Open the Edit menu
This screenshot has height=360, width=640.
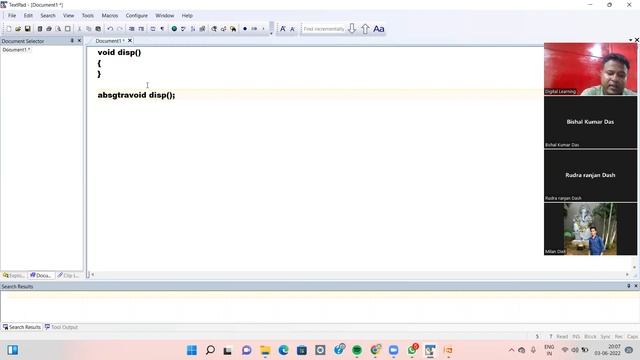click(28, 16)
